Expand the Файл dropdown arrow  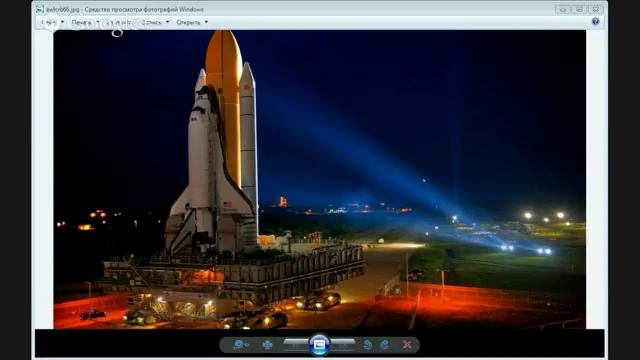[x=62, y=22]
